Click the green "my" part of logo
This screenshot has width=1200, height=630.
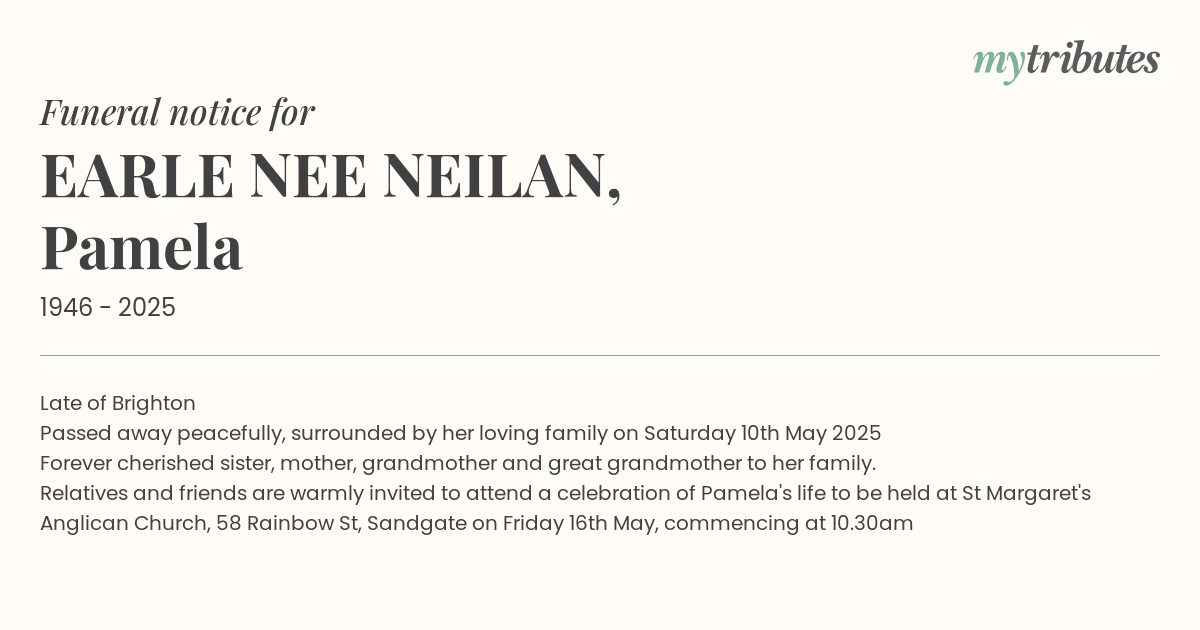[x=998, y=65]
